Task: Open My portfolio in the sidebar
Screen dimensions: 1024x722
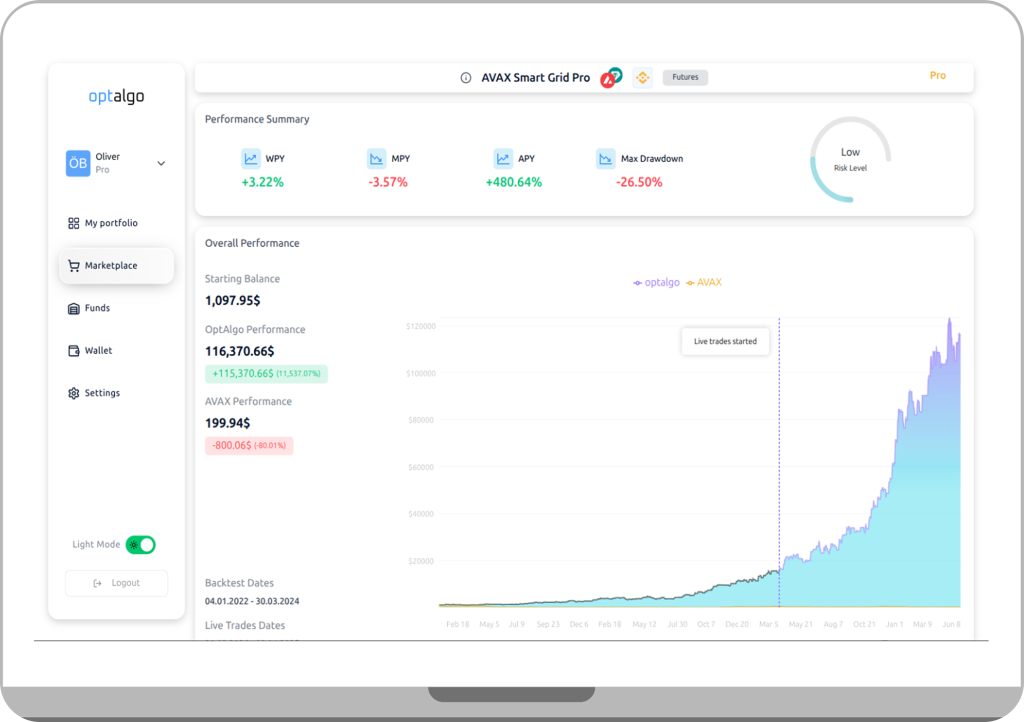Action: [110, 224]
